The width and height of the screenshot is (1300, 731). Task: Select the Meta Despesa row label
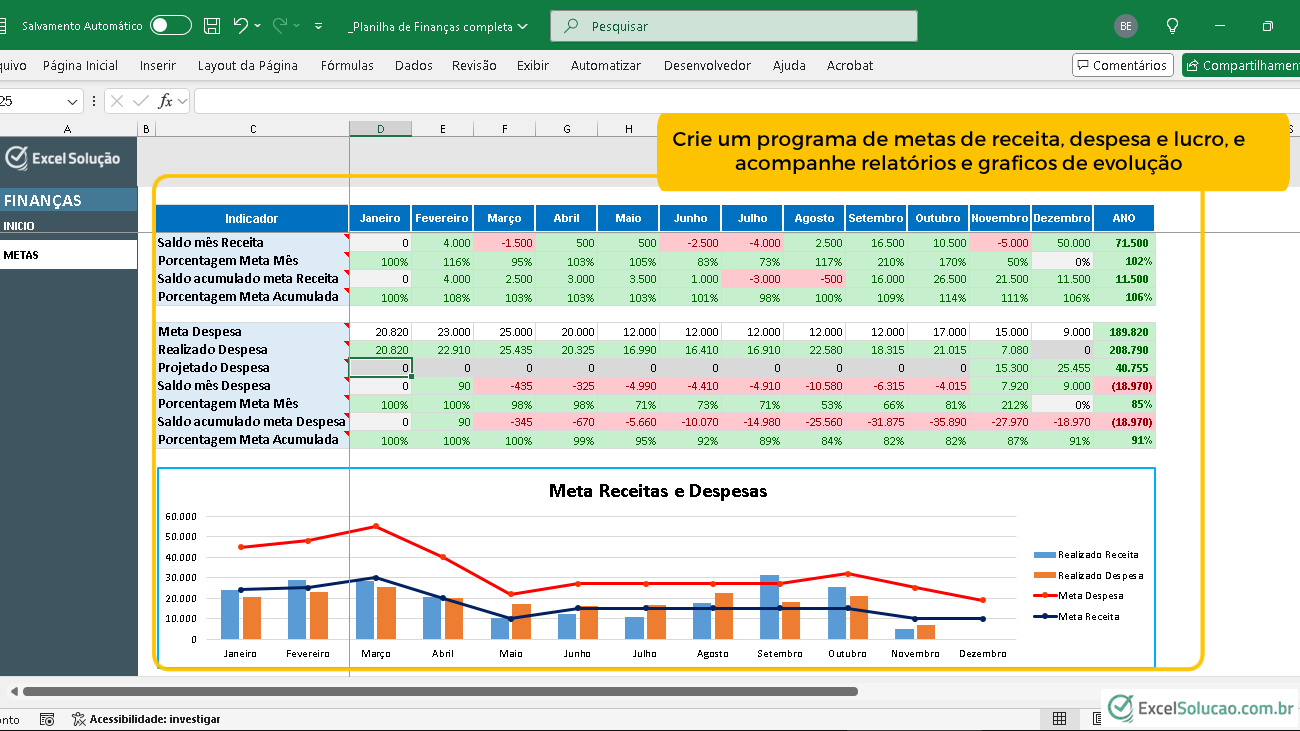coord(252,332)
